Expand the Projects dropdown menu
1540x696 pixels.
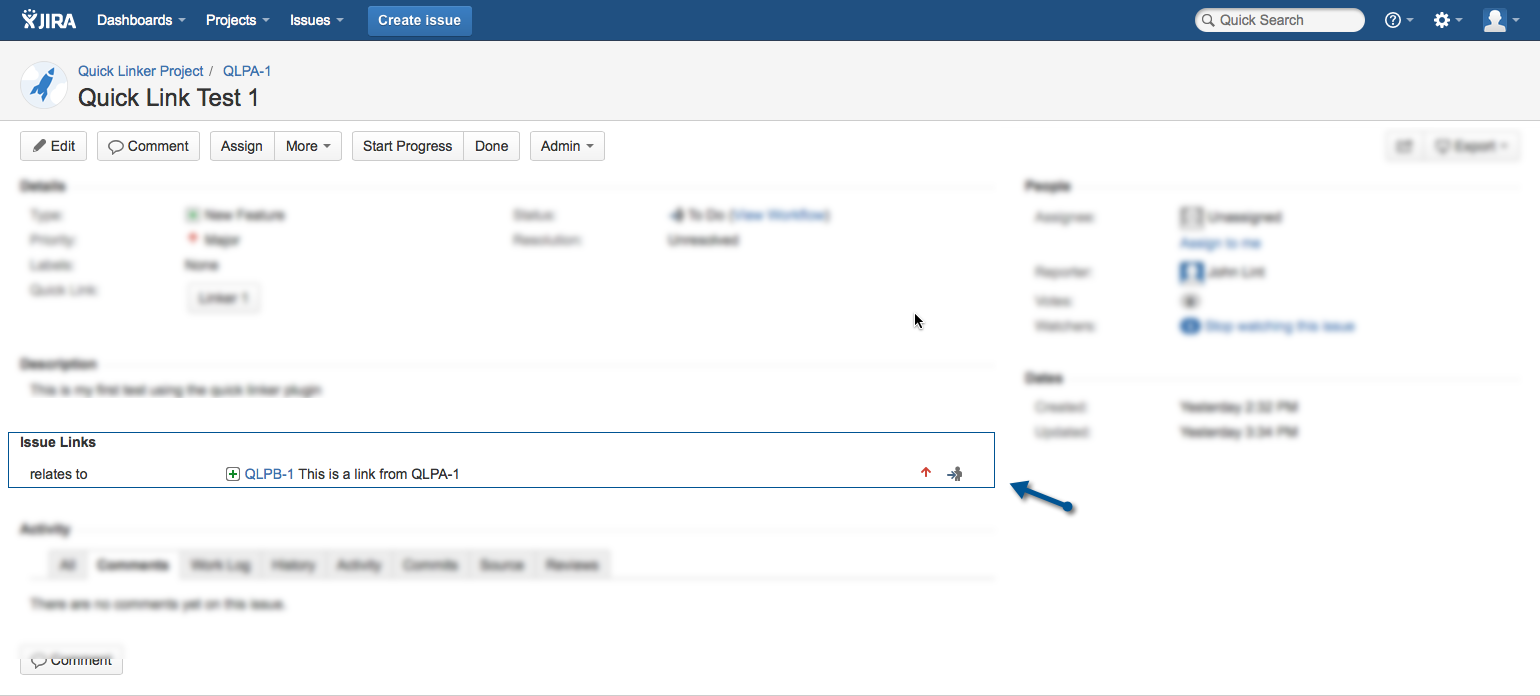click(238, 20)
